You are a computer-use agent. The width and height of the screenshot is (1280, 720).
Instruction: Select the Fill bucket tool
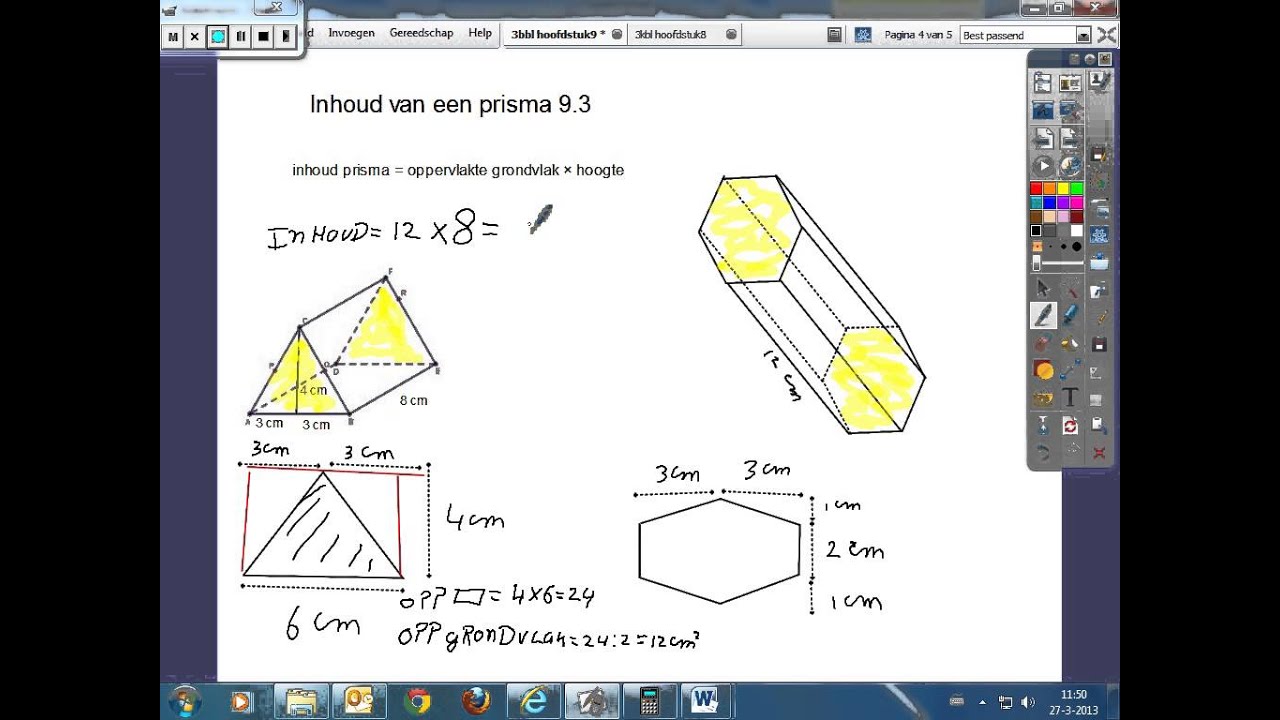pyautogui.click(x=1070, y=344)
